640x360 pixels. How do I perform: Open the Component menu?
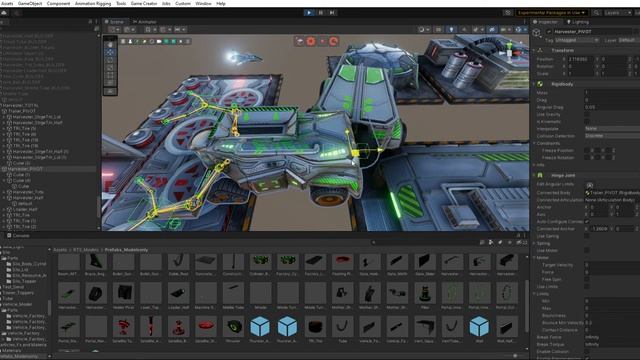pos(58,3)
